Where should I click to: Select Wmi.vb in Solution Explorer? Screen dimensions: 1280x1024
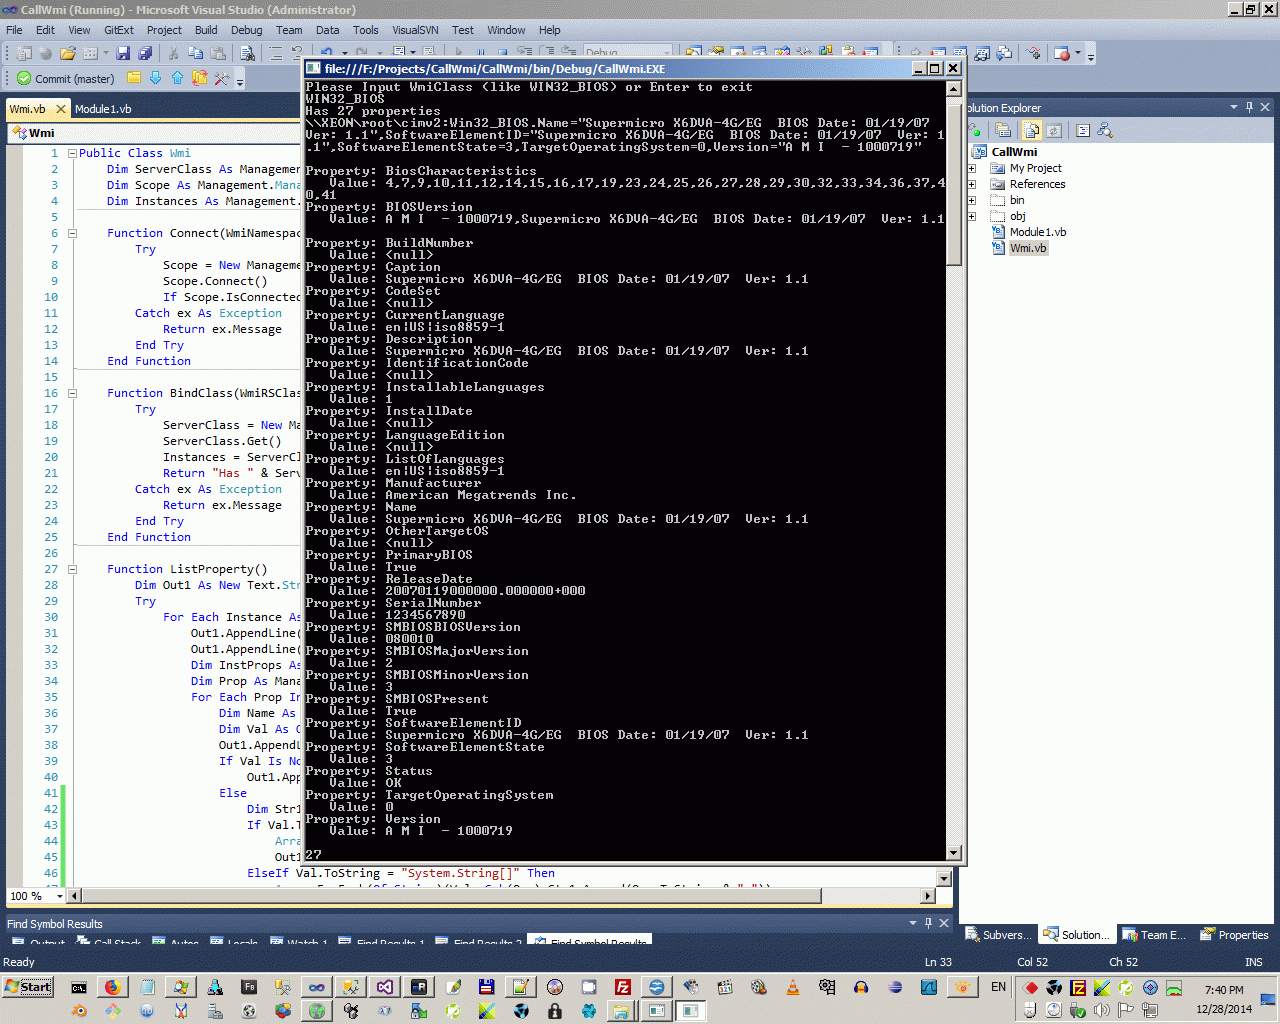1028,248
